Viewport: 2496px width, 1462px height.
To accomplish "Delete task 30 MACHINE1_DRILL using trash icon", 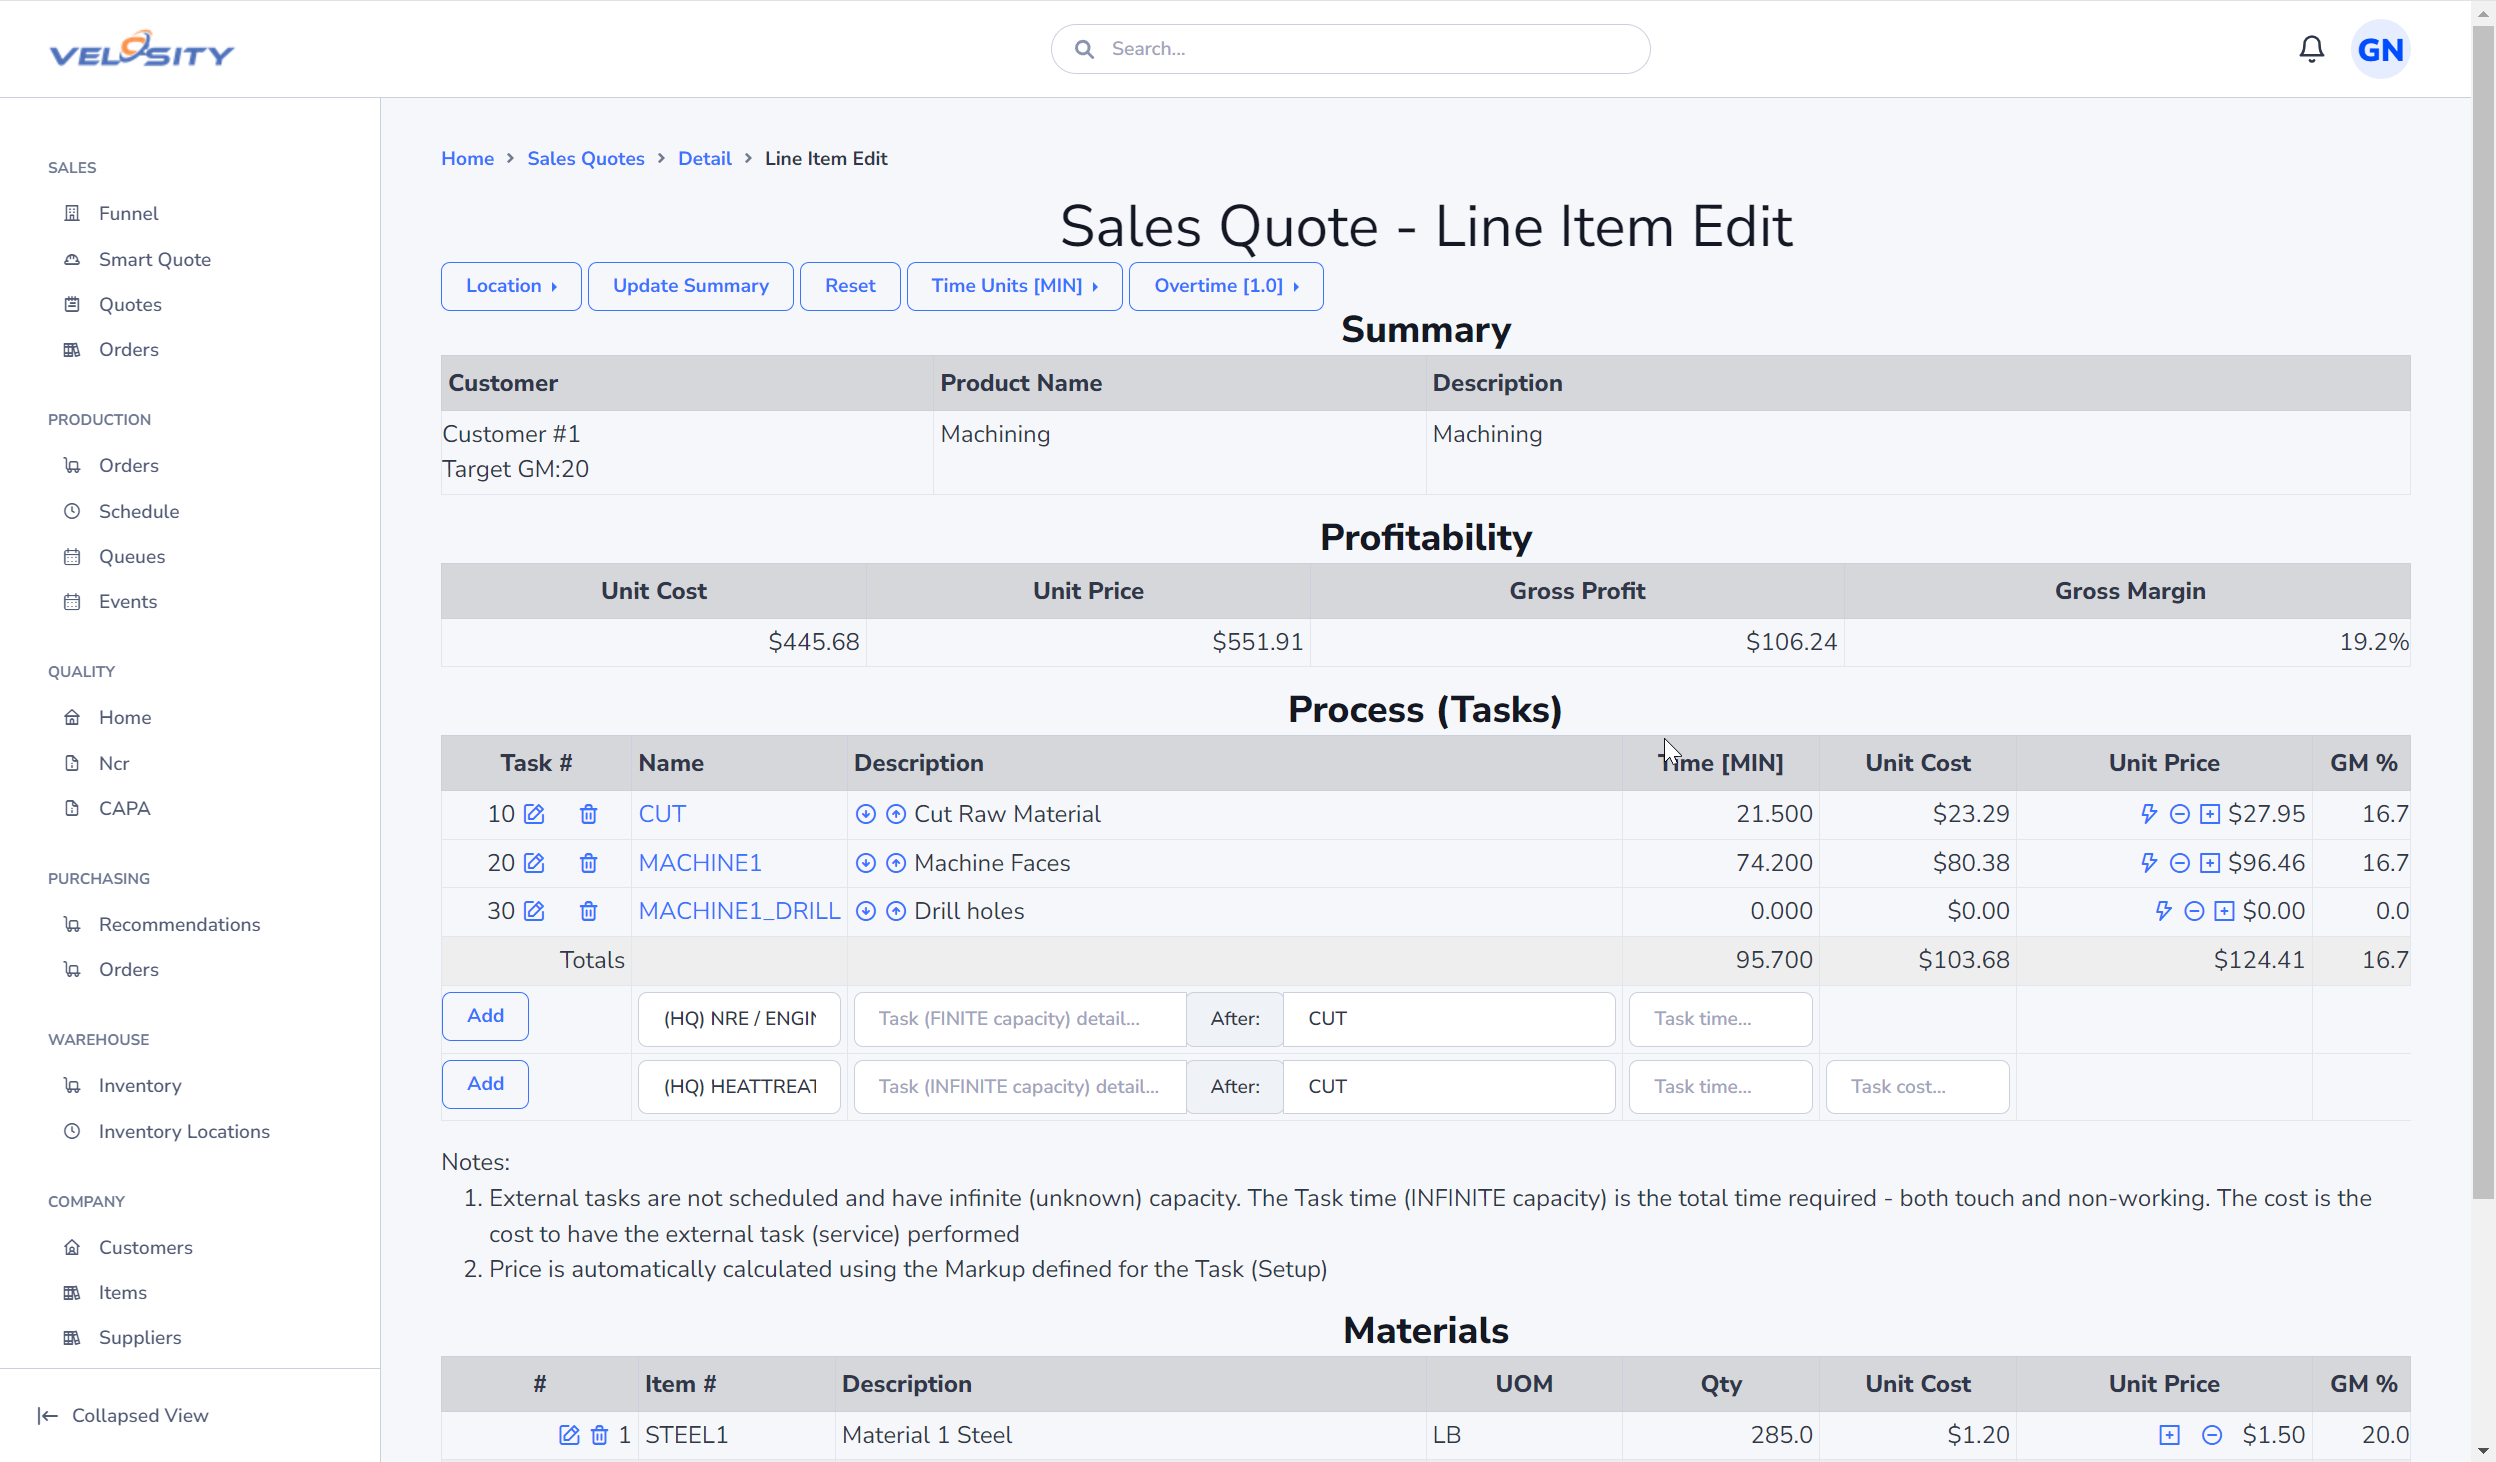I will [x=588, y=911].
